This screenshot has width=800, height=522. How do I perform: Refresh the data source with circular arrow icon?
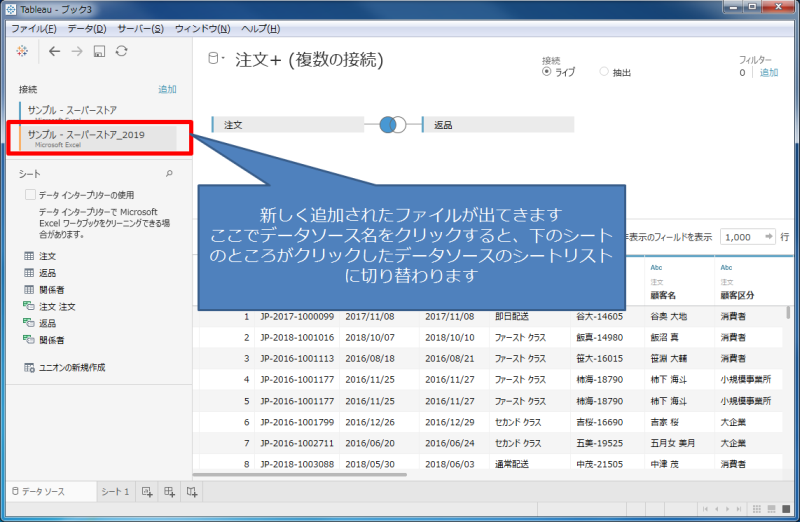tap(121, 51)
